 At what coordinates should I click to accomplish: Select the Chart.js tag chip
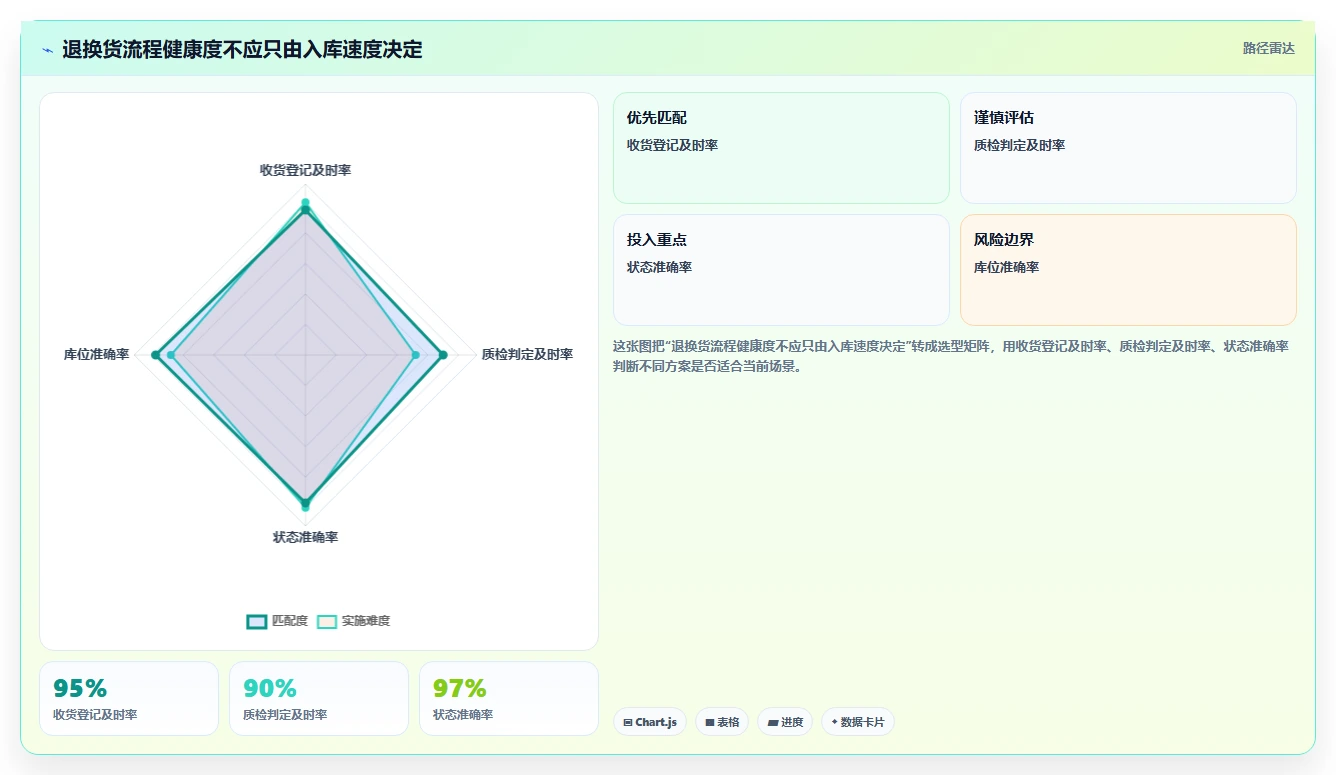[x=650, y=722]
